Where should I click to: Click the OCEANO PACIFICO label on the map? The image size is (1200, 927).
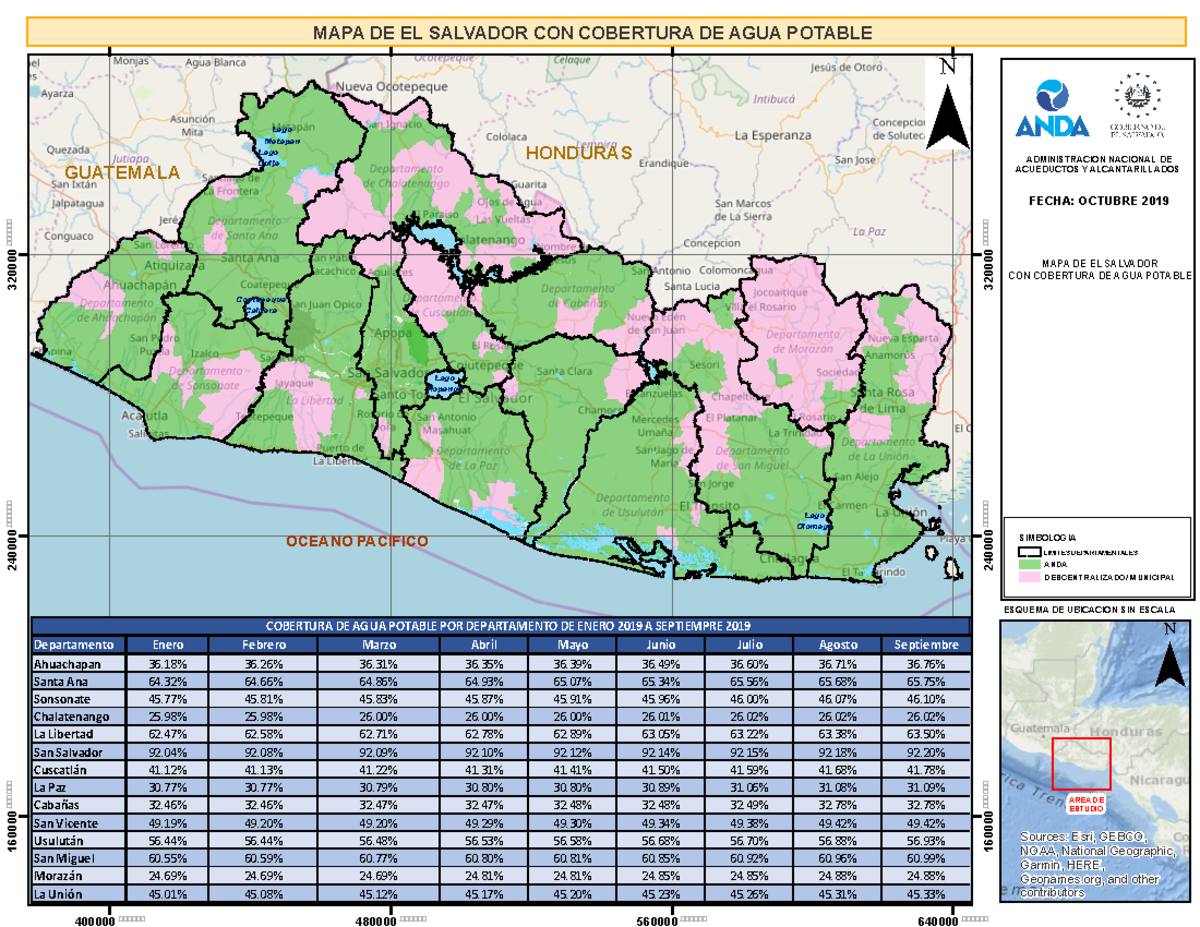358,541
